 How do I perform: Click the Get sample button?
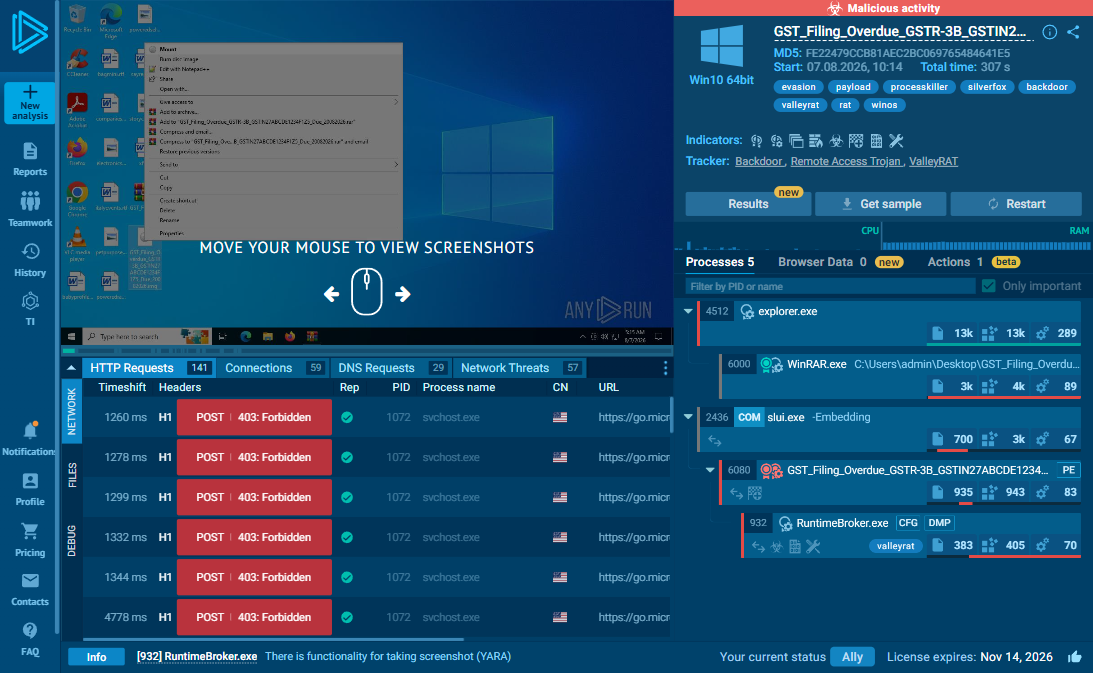tap(880, 204)
